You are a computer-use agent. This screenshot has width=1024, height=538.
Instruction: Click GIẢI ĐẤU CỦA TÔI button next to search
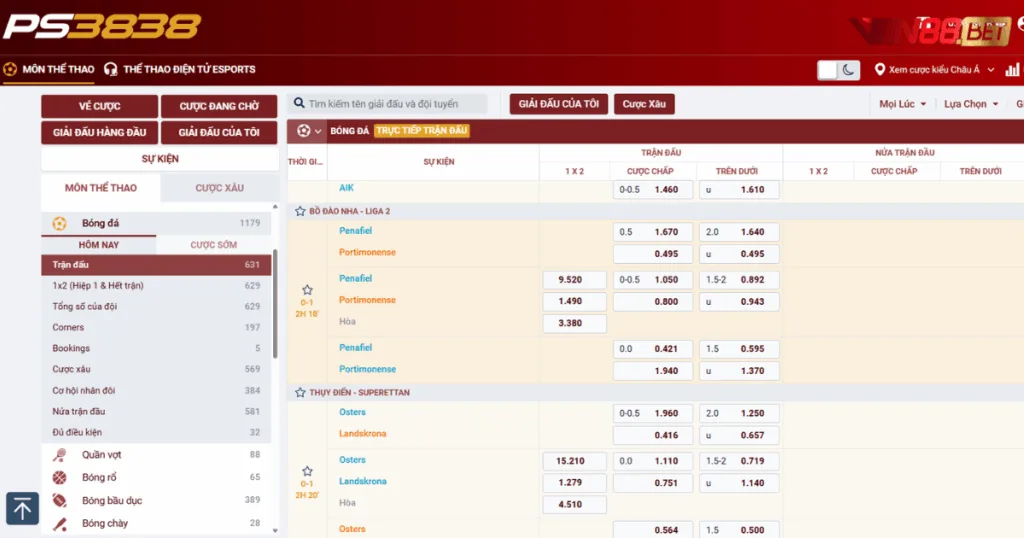559,104
